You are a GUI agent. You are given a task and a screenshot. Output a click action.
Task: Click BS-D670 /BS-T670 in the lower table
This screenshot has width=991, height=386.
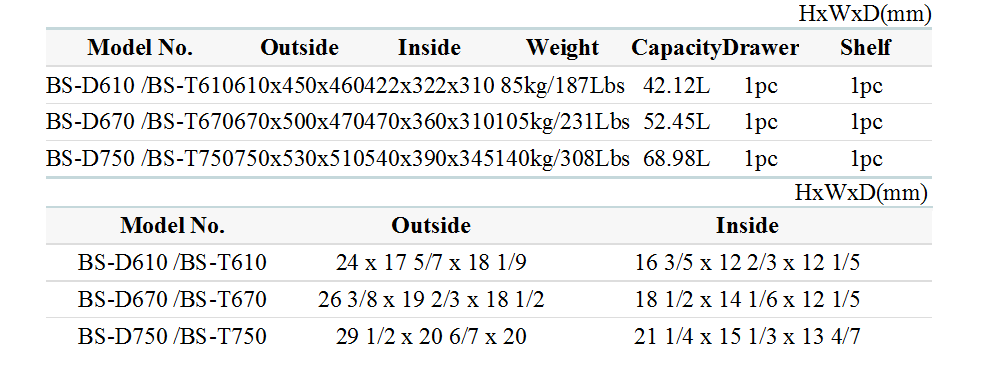pyautogui.click(x=172, y=299)
